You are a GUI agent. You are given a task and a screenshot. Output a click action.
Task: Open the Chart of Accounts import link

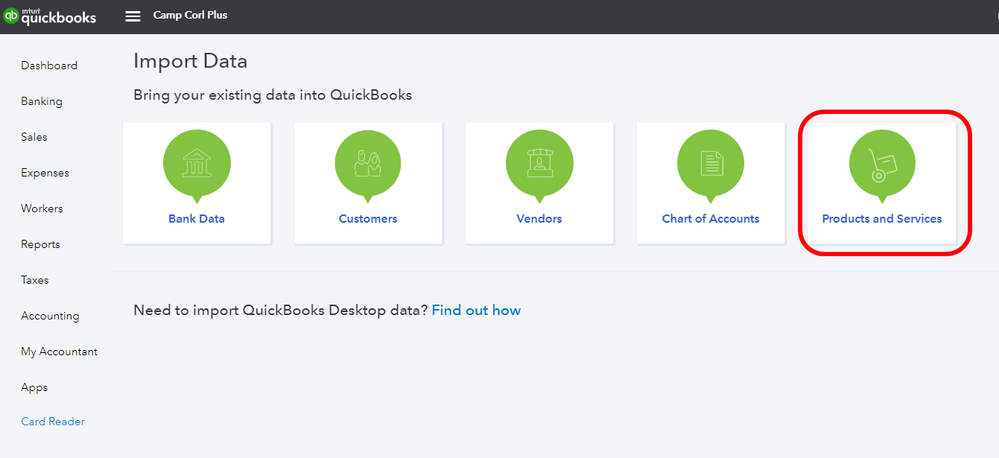coord(710,218)
